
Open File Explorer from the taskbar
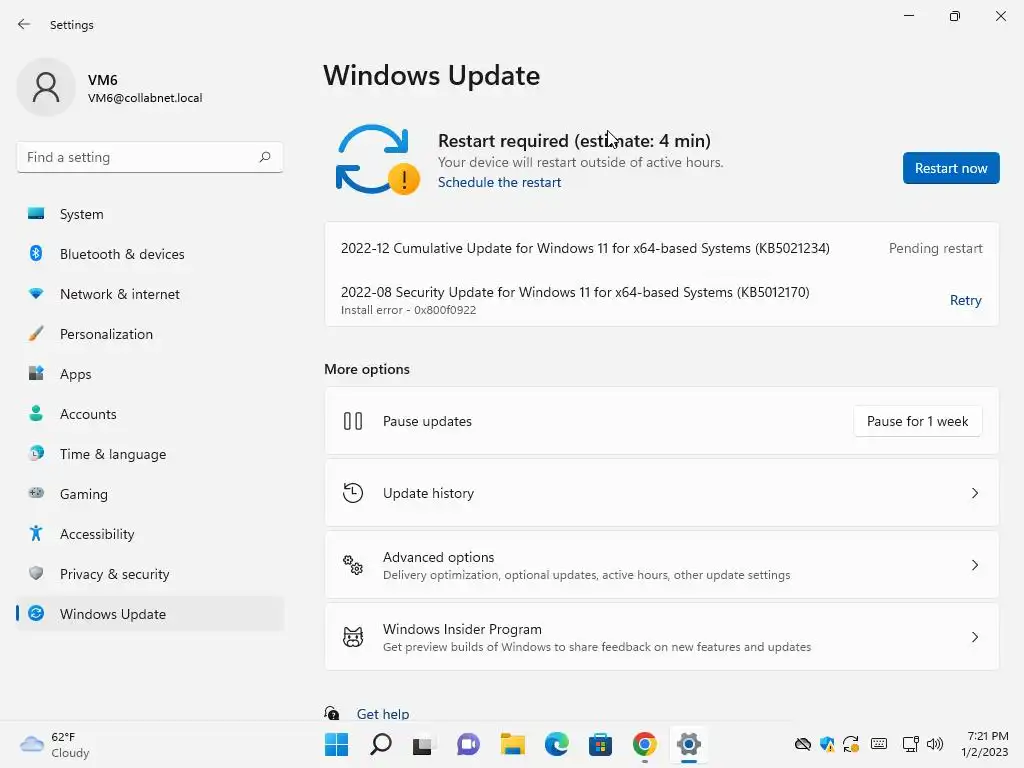tap(513, 744)
